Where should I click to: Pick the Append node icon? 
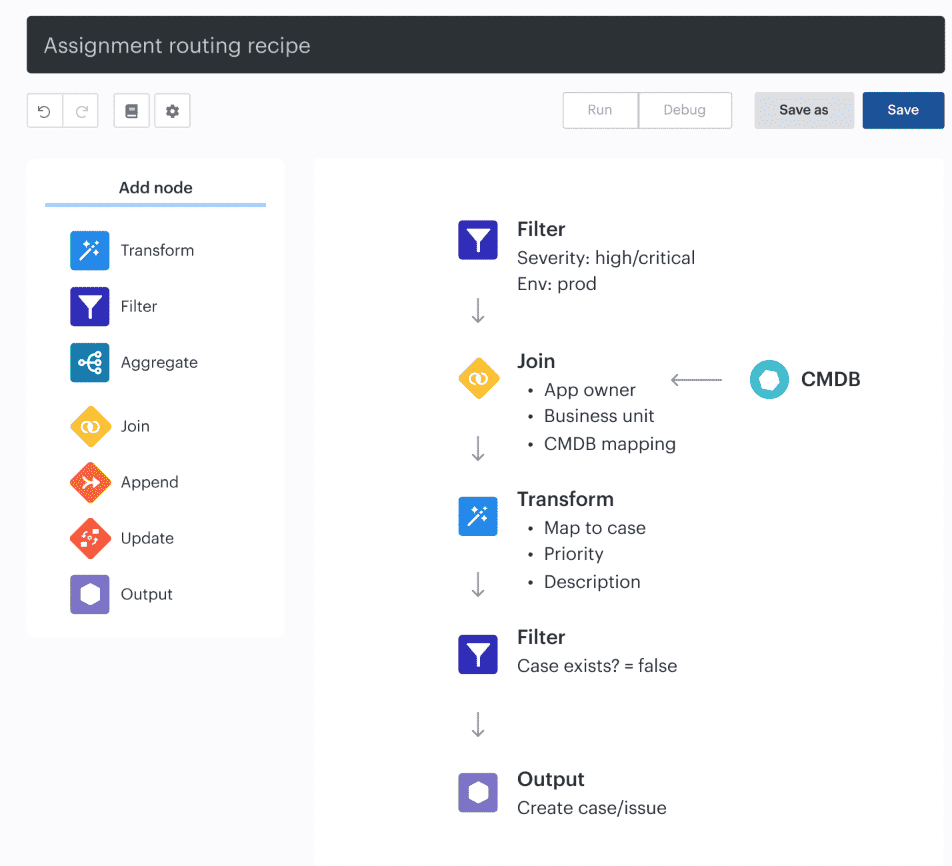click(90, 483)
